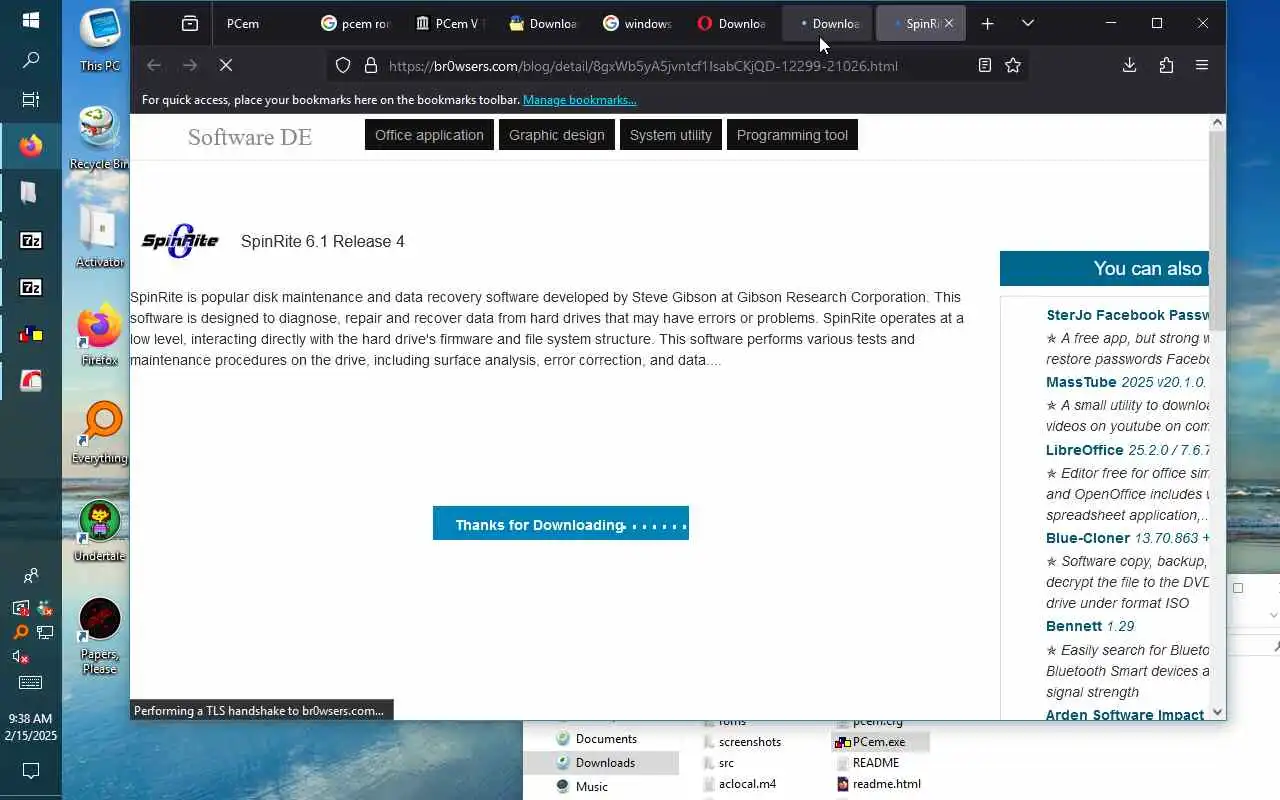Expand the list all tabs chevron
1280x800 pixels.
(x=1027, y=23)
